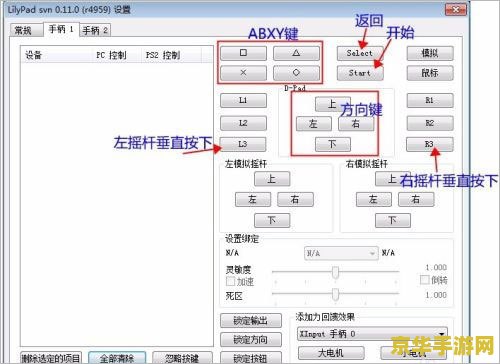Click the 大电机 button
This screenshot has width=500, height=364.
pyautogui.click(x=331, y=353)
